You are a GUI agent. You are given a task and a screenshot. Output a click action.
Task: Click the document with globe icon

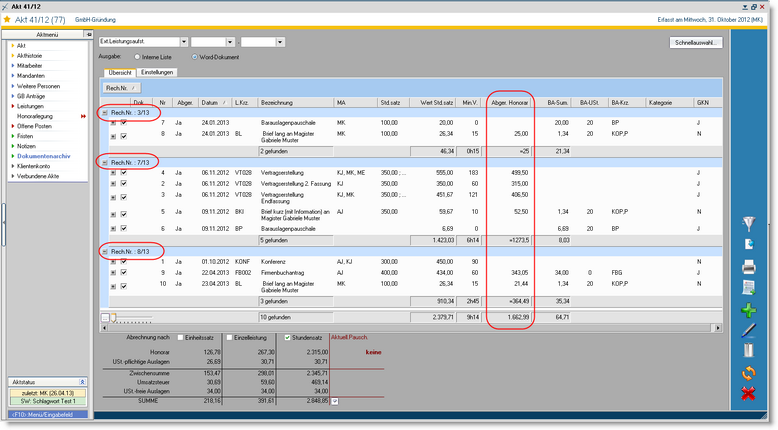coord(749,244)
